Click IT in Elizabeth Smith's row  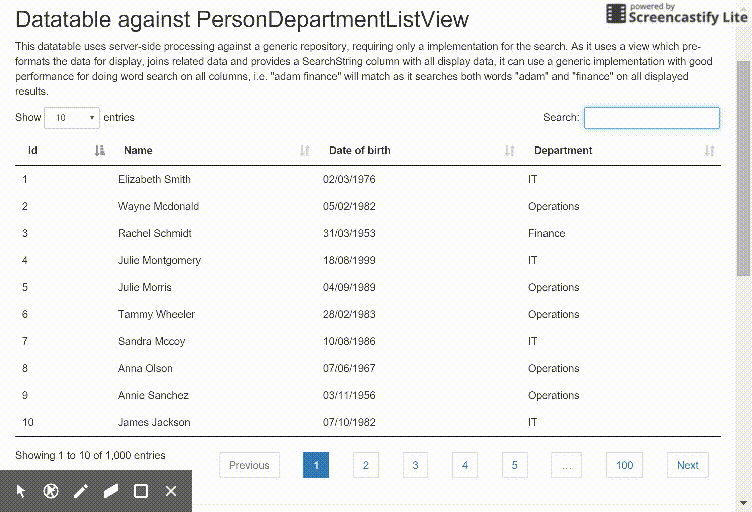[x=533, y=179]
